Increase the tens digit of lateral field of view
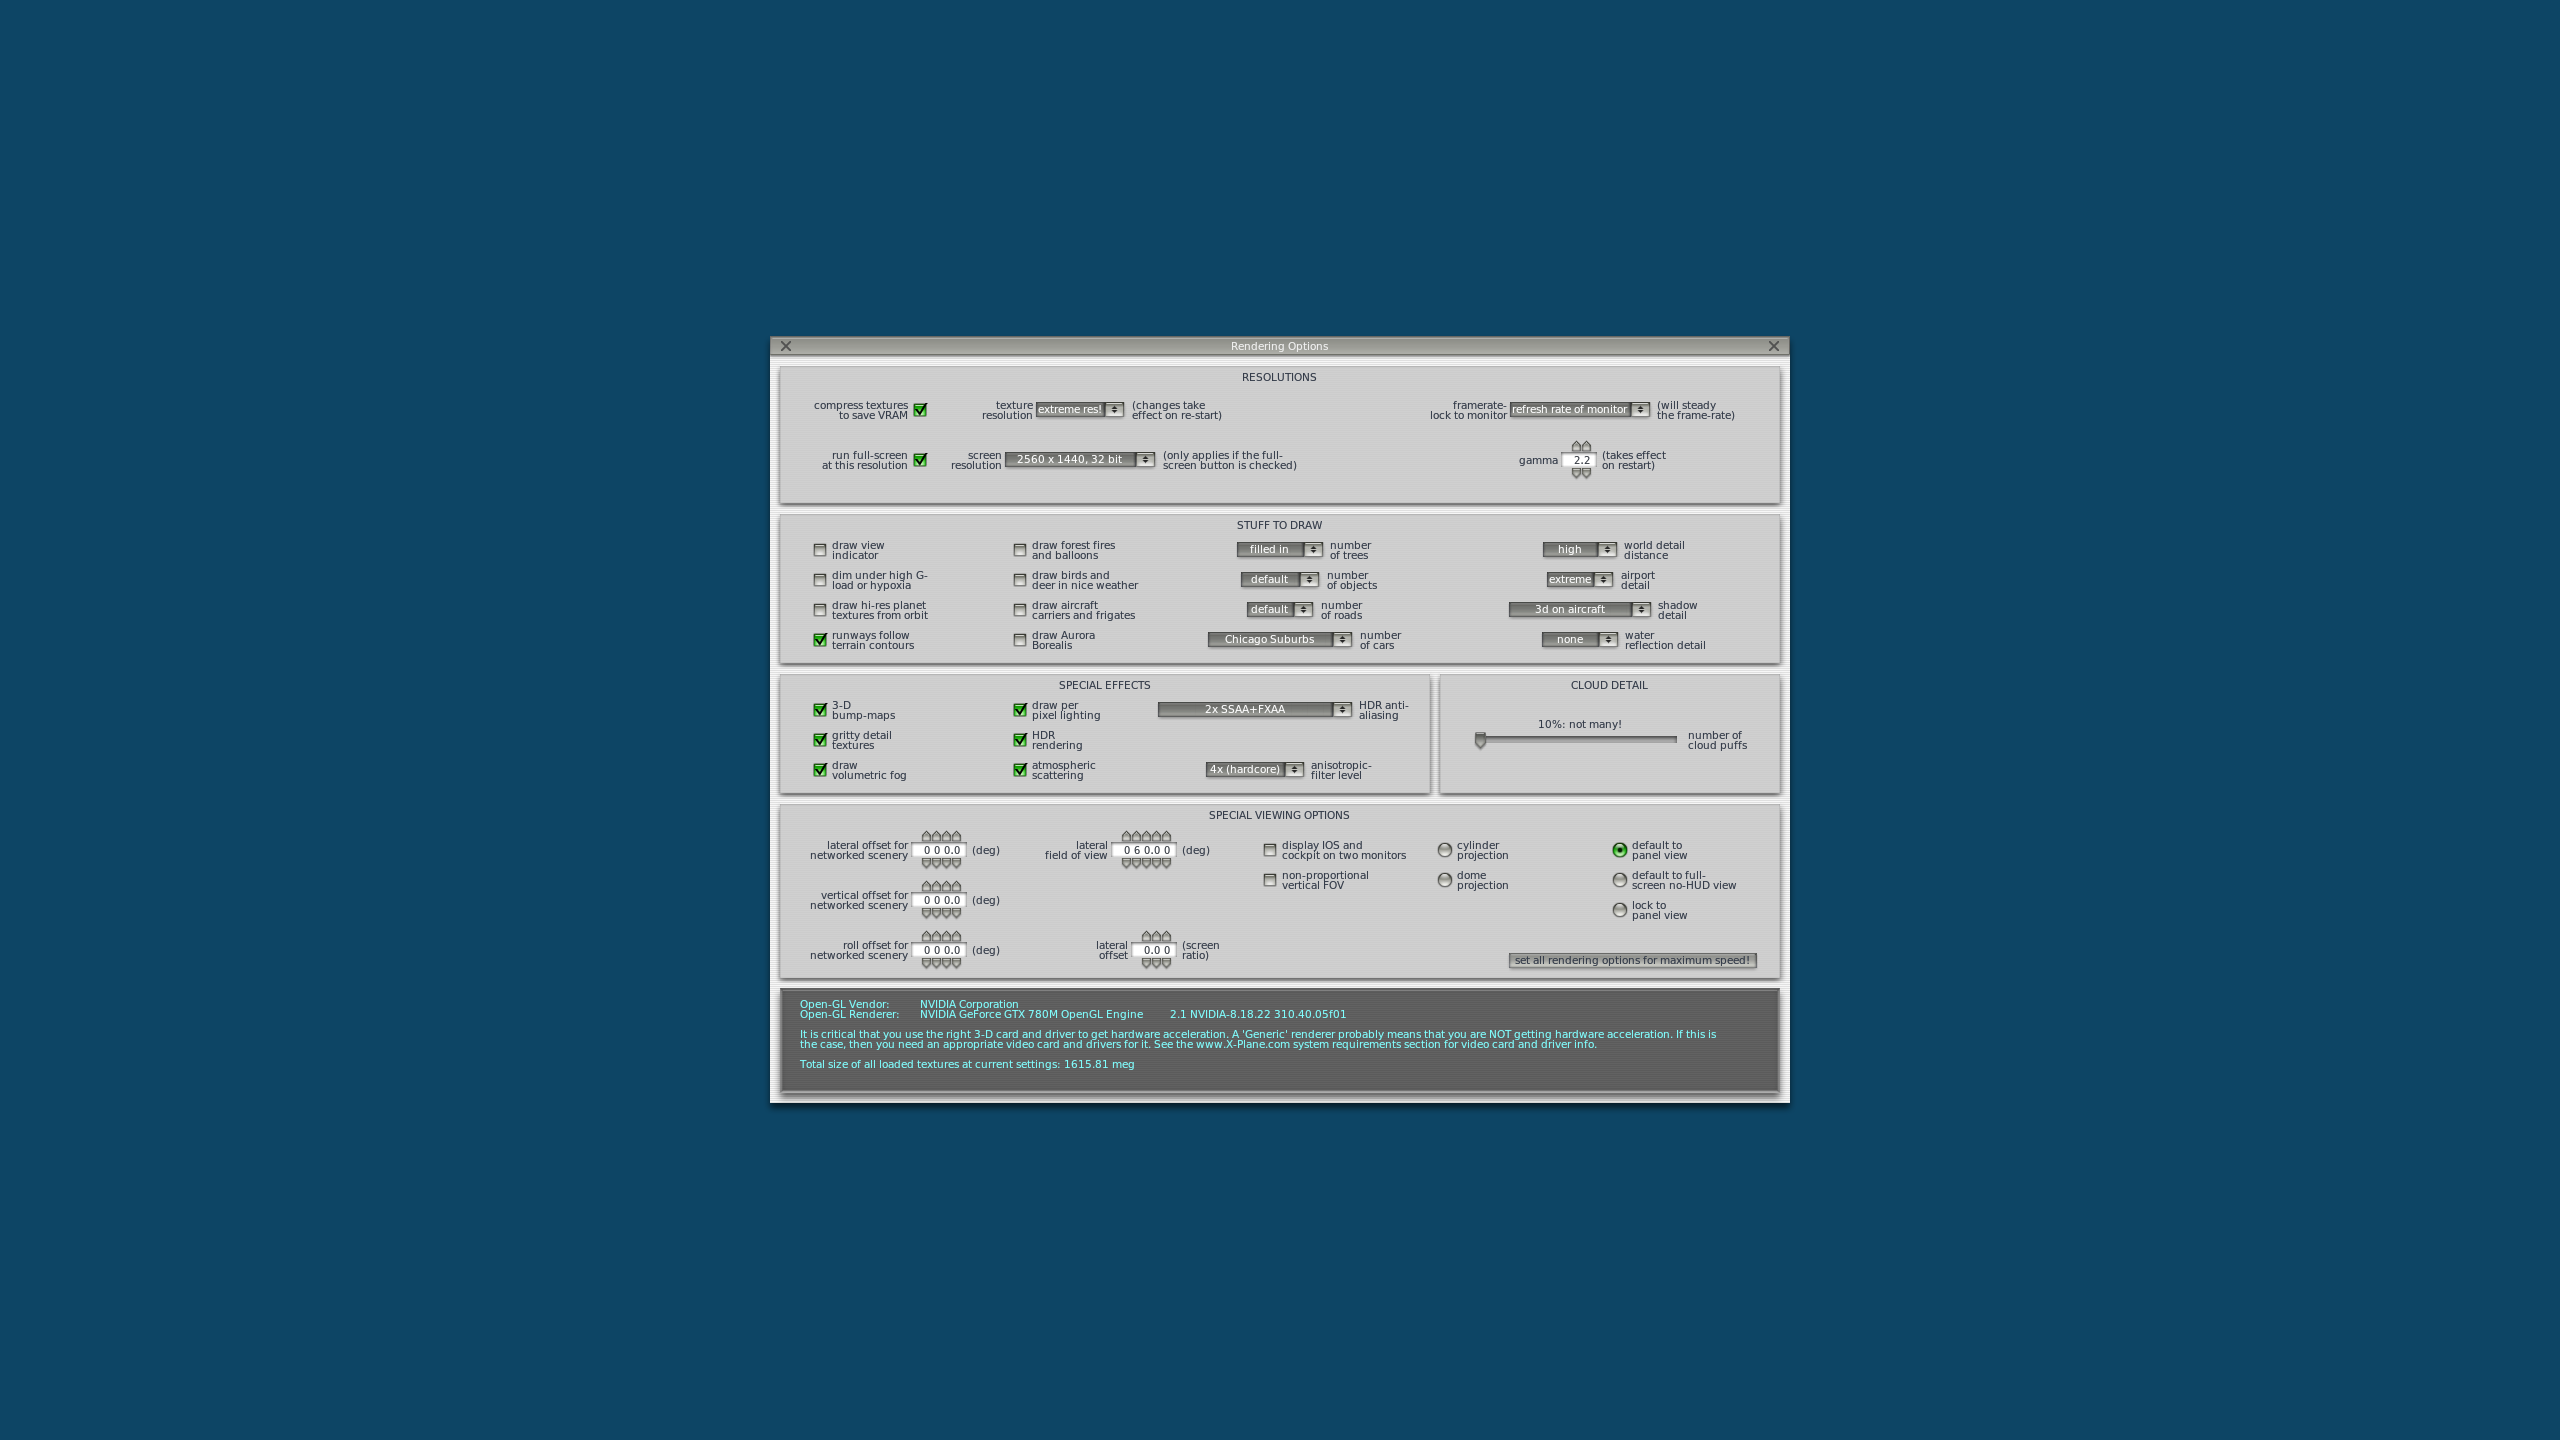The width and height of the screenshot is (2560, 1440). (x=1136, y=836)
